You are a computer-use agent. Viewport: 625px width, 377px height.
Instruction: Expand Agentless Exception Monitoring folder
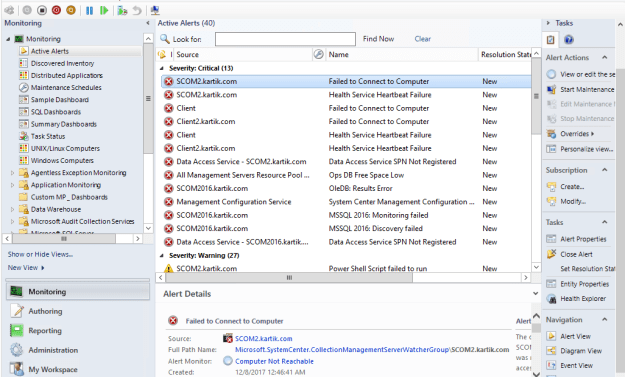pos(12,173)
